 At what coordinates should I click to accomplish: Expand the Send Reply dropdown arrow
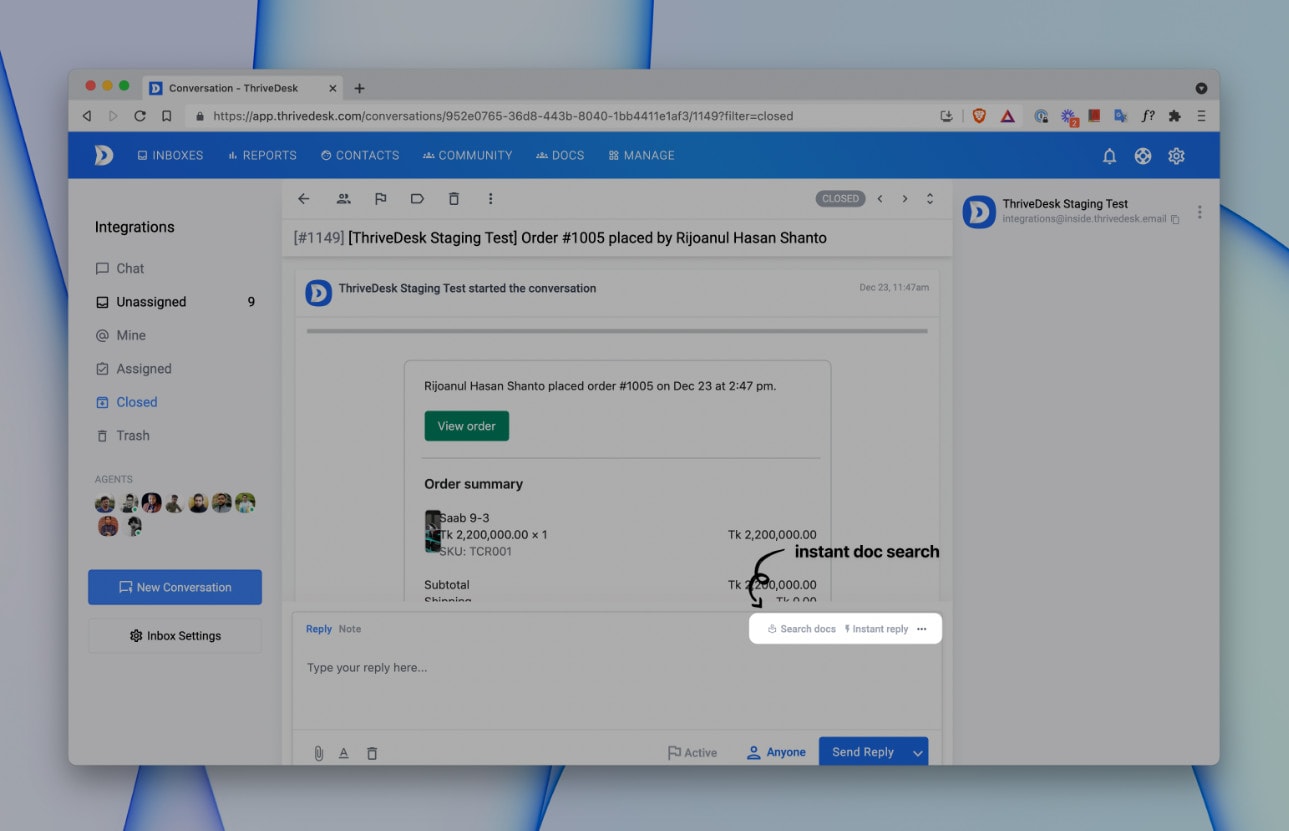coord(917,752)
